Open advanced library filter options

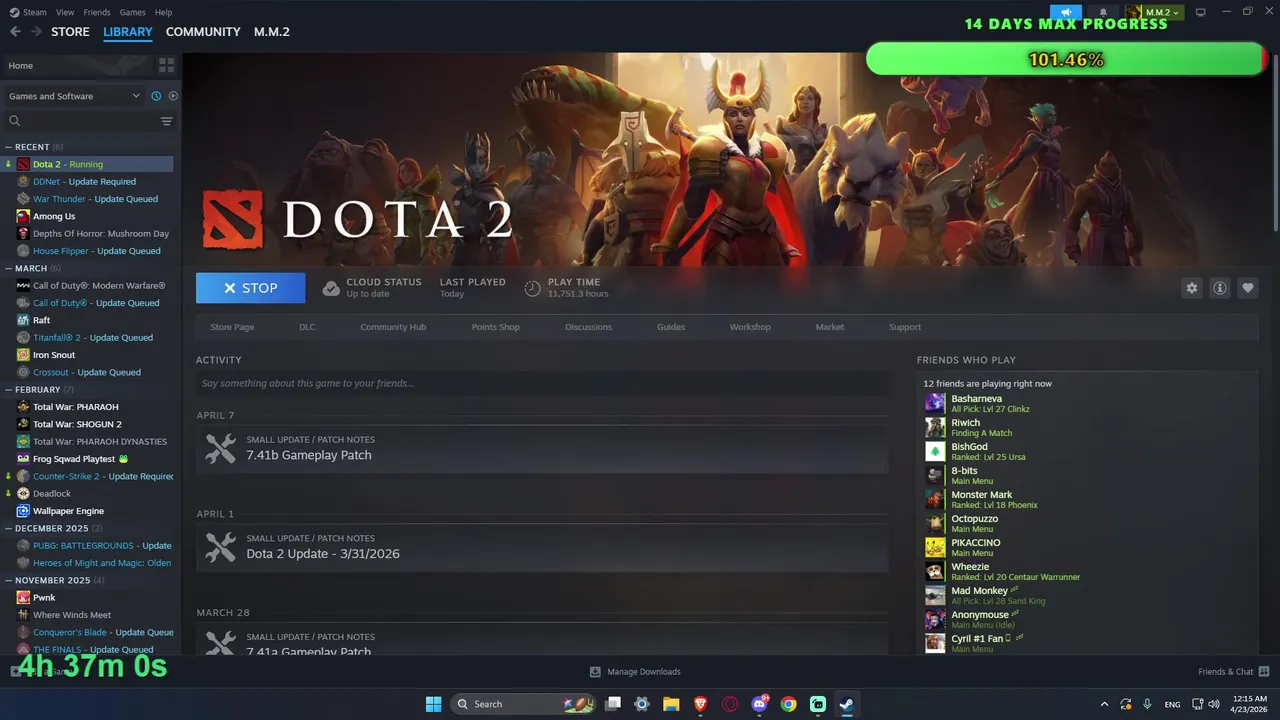tap(166, 121)
